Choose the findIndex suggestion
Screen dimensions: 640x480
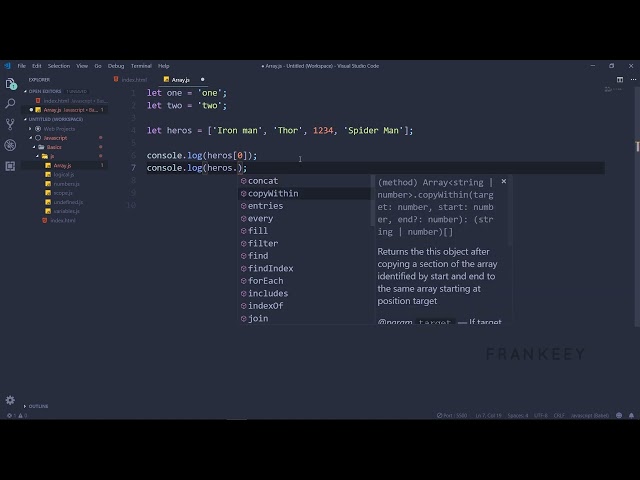click(304, 268)
